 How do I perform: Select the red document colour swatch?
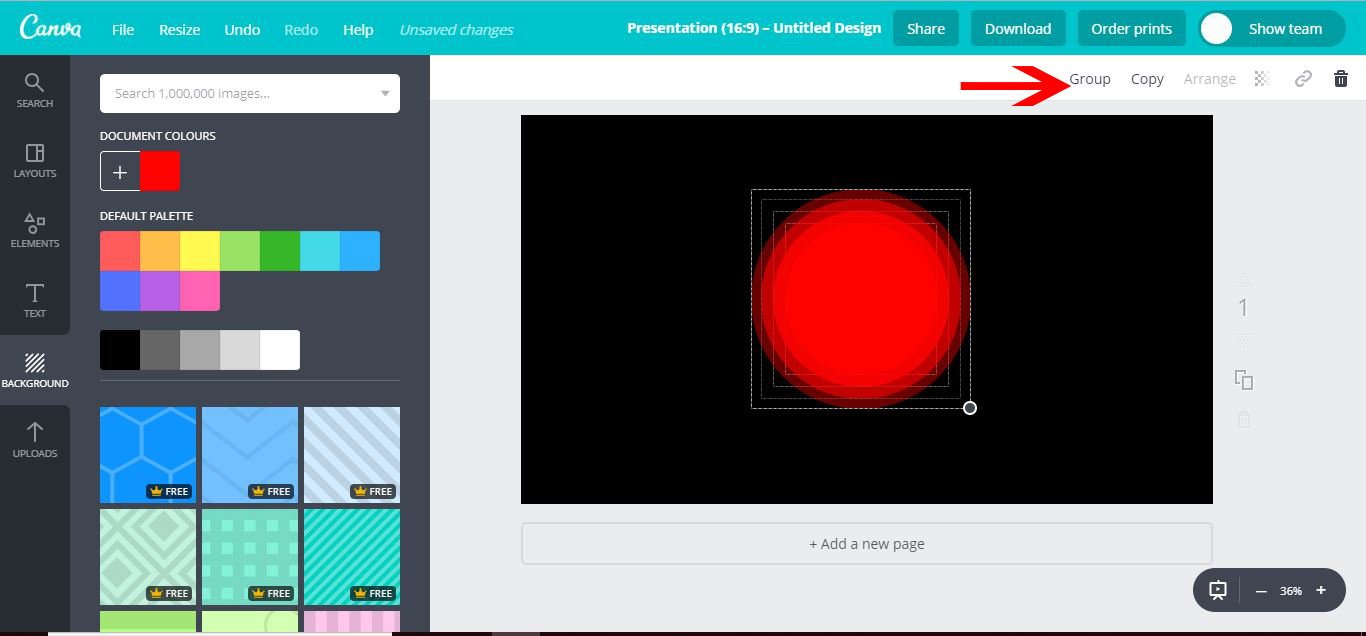(160, 170)
